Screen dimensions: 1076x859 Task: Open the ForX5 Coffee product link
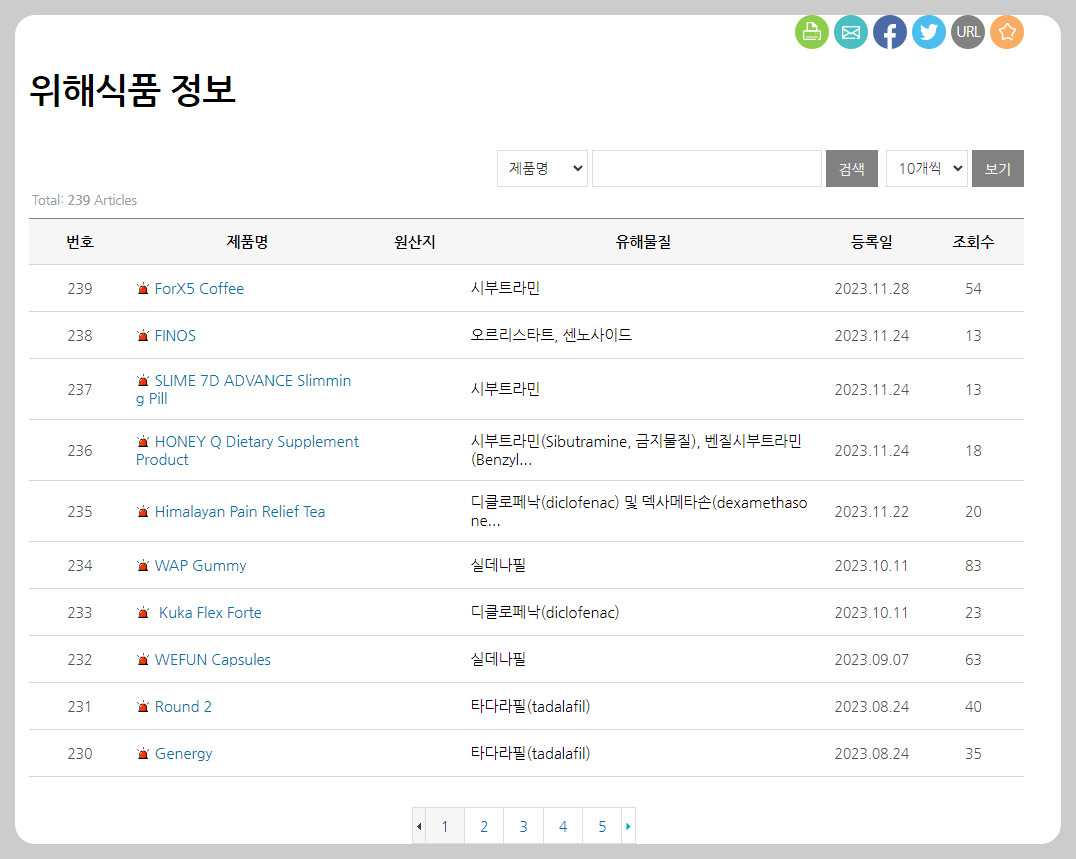click(x=199, y=289)
